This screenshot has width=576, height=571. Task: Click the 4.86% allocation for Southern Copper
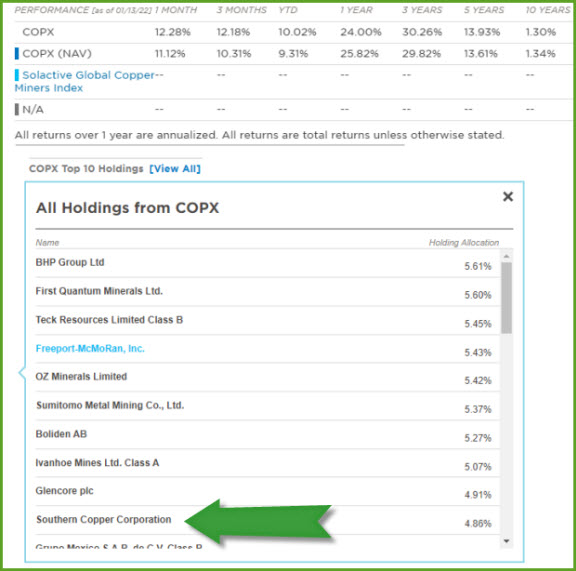478,523
